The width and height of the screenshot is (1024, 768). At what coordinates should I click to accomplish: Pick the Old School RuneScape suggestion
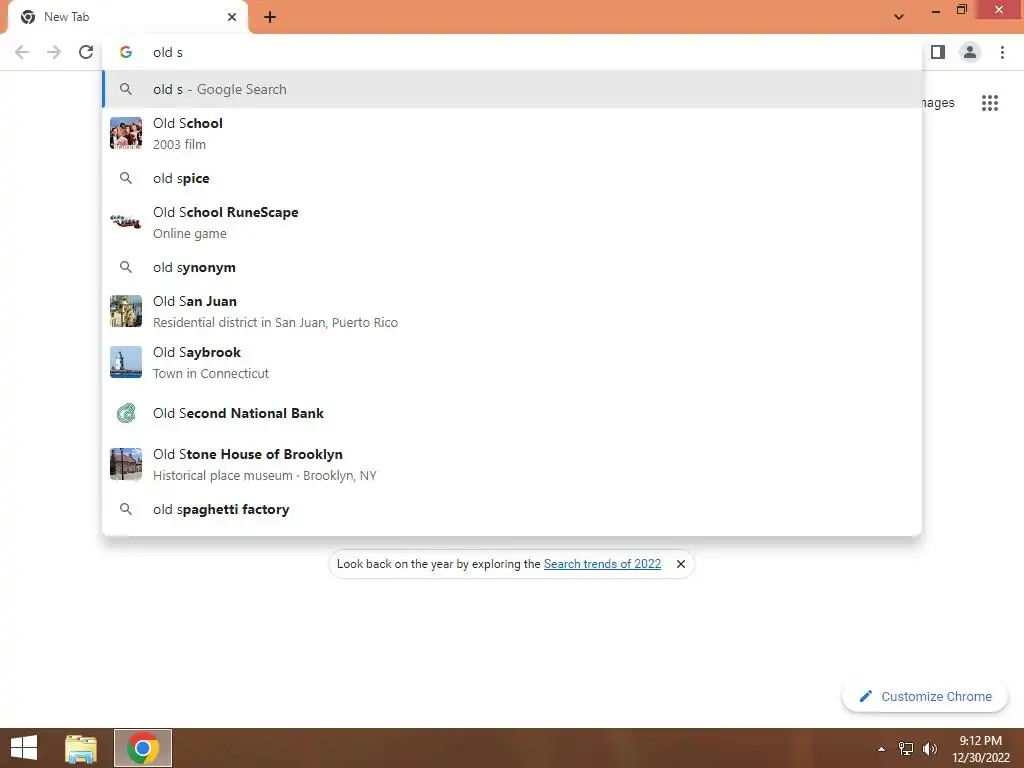(x=512, y=222)
